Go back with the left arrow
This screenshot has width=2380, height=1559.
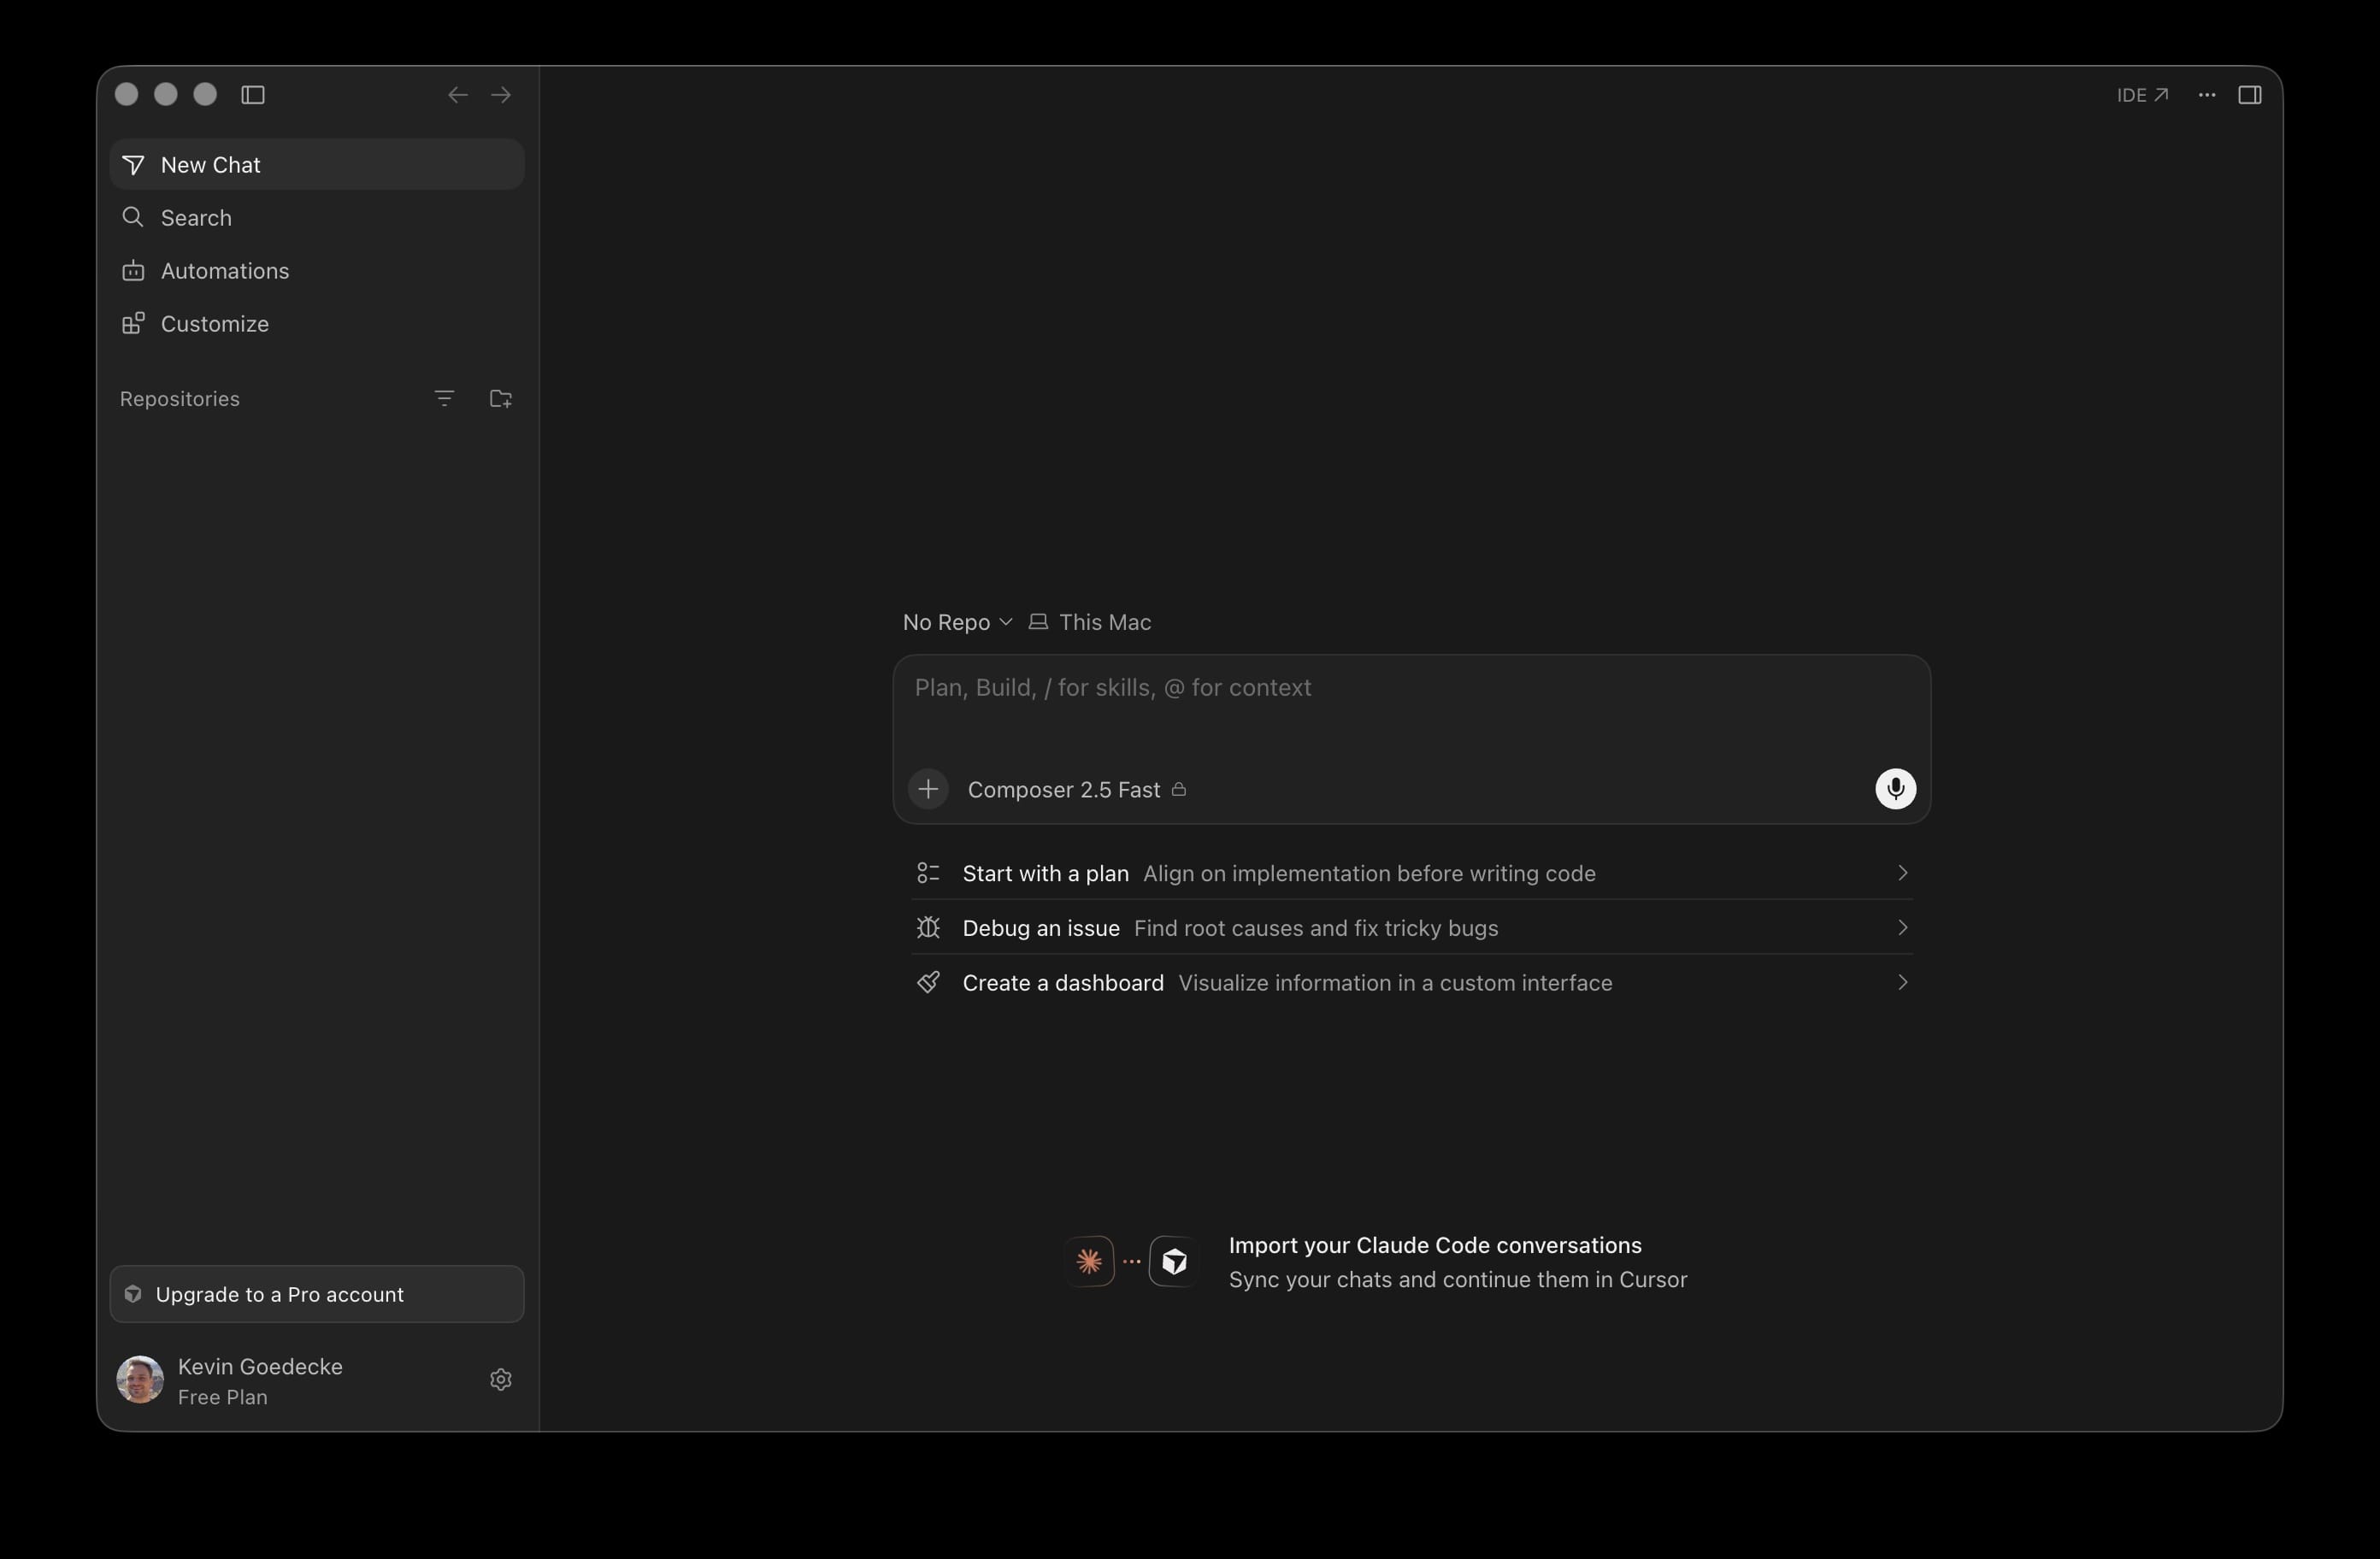(458, 95)
